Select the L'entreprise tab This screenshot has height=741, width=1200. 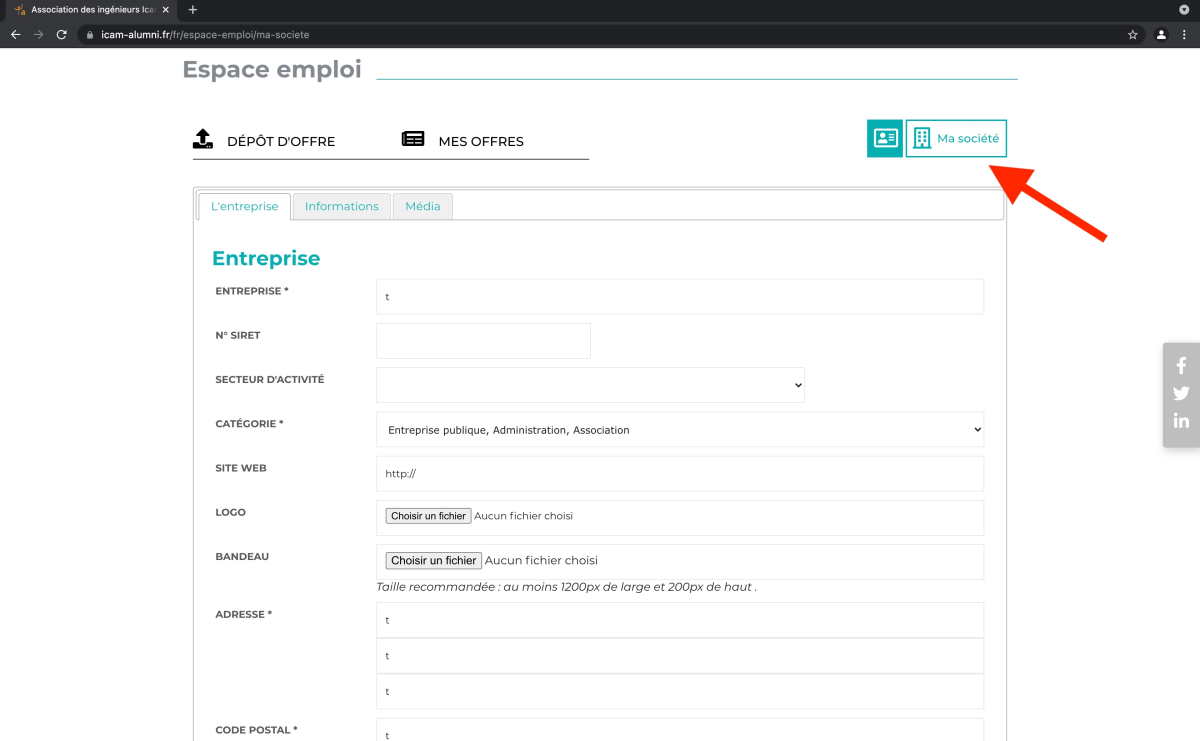click(245, 206)
